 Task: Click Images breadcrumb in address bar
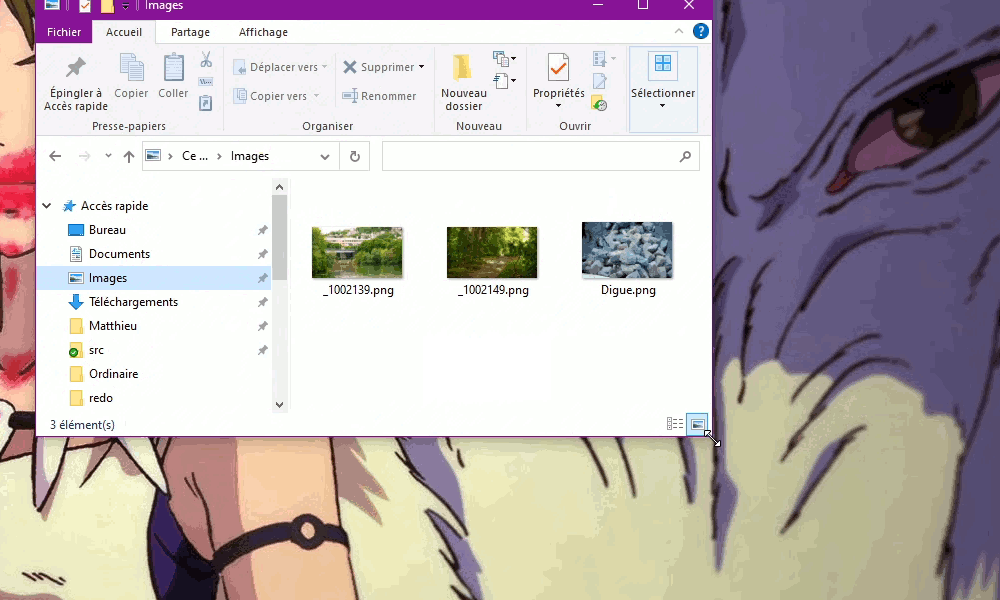[x=250, y=156]
